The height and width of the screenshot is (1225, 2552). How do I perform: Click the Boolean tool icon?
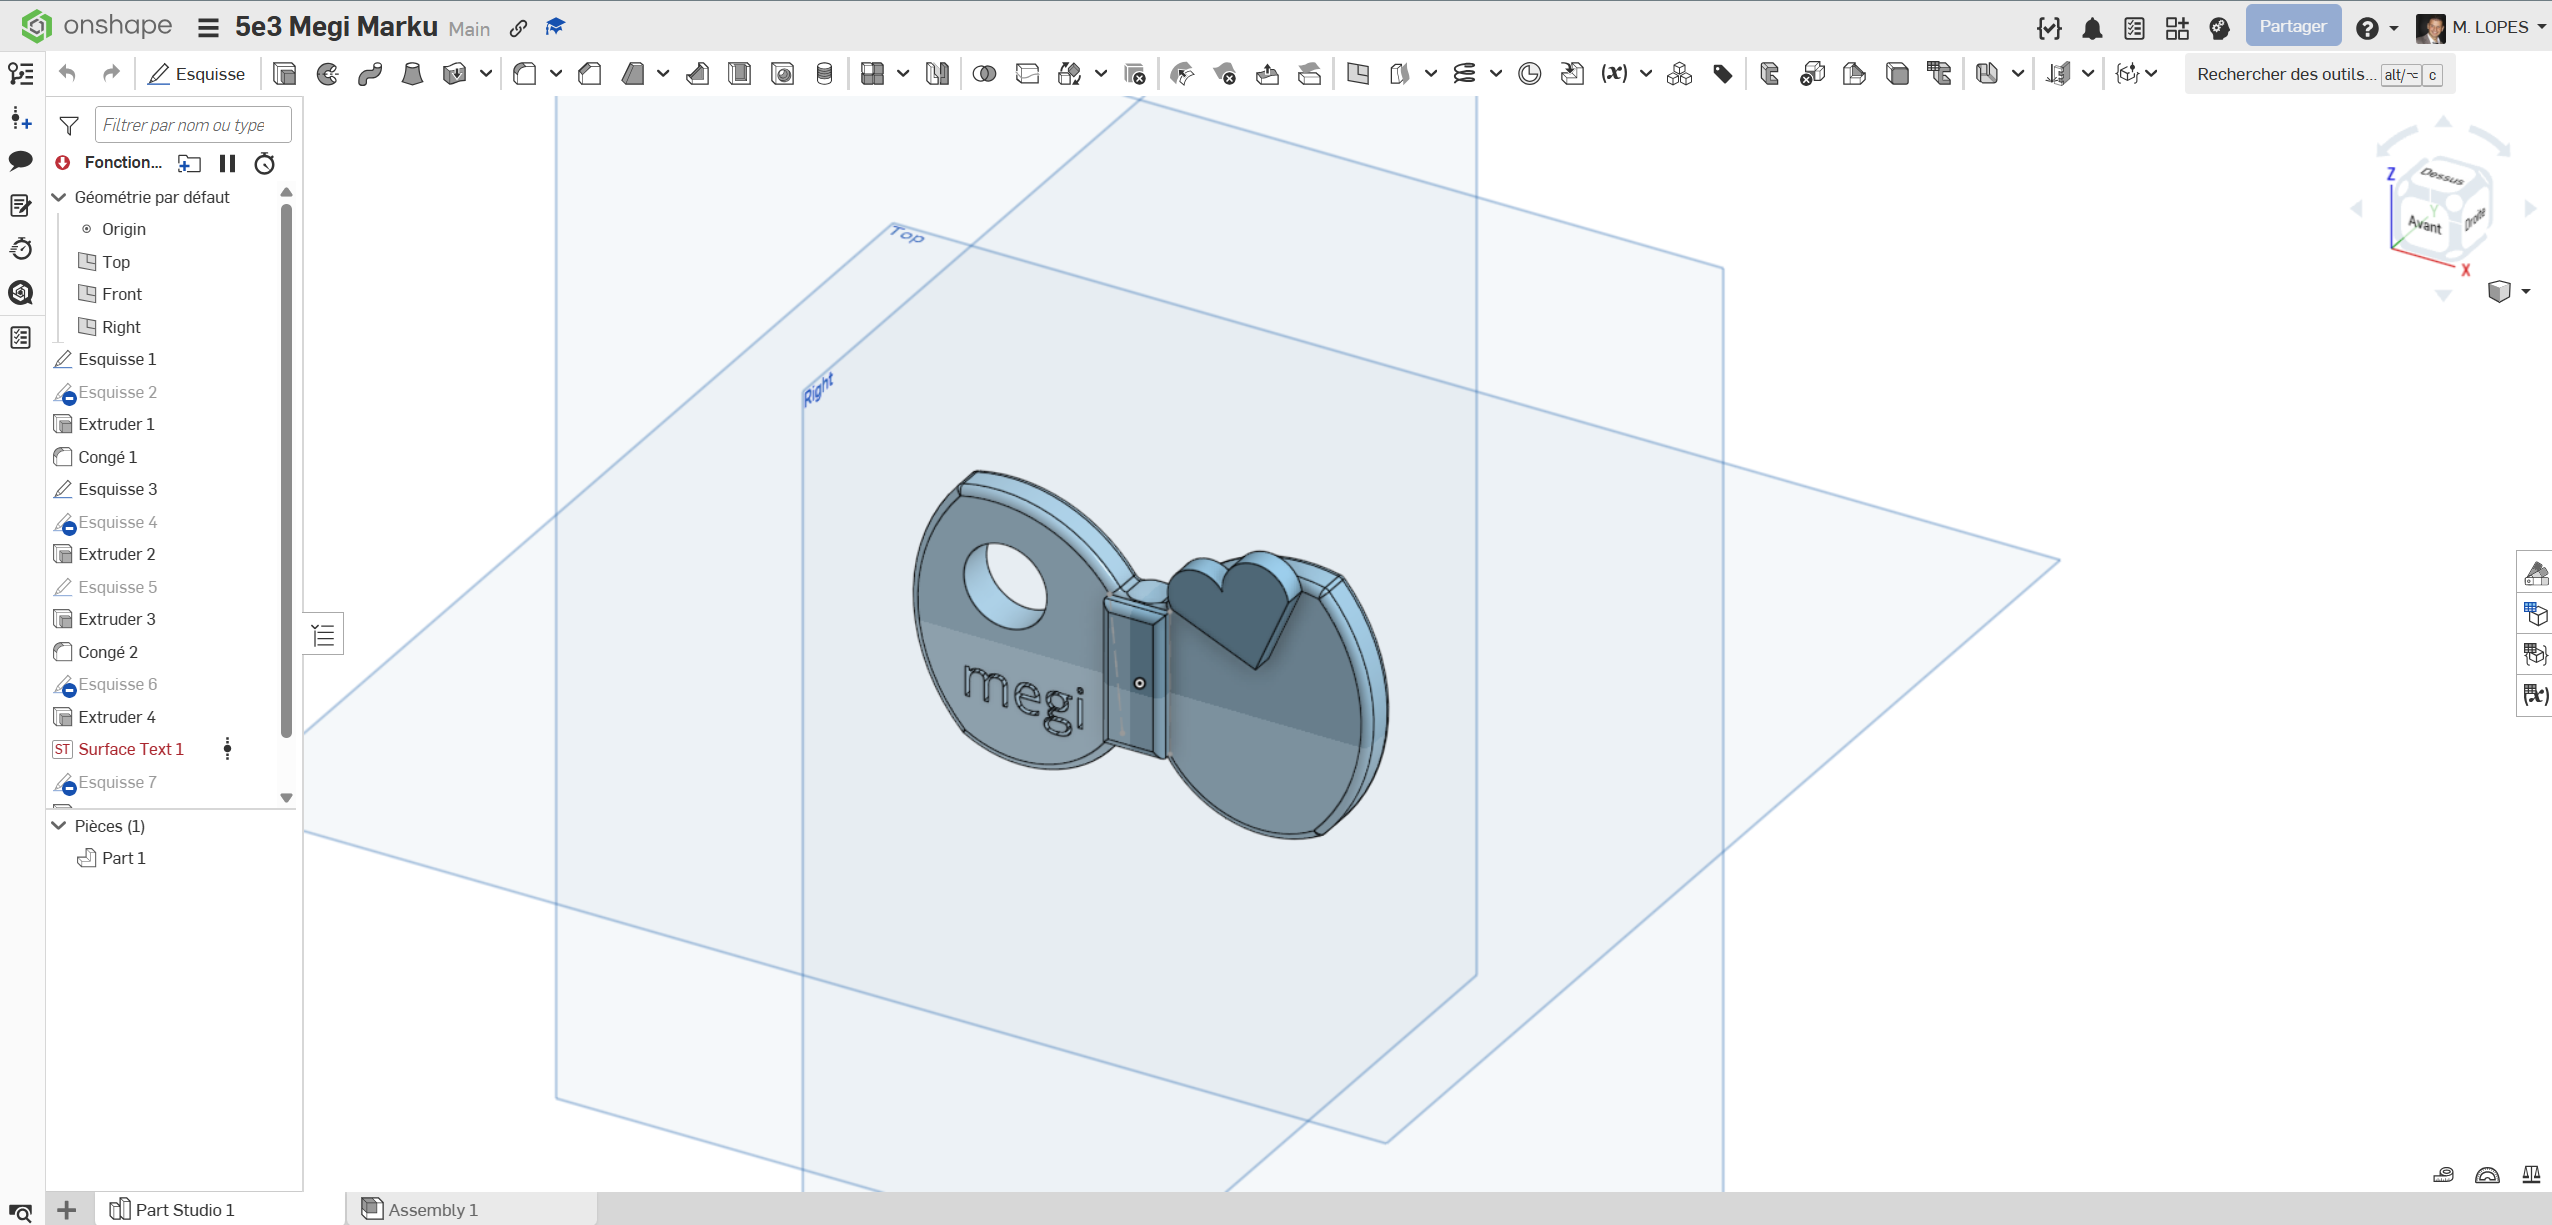click(x=984, y=74)
